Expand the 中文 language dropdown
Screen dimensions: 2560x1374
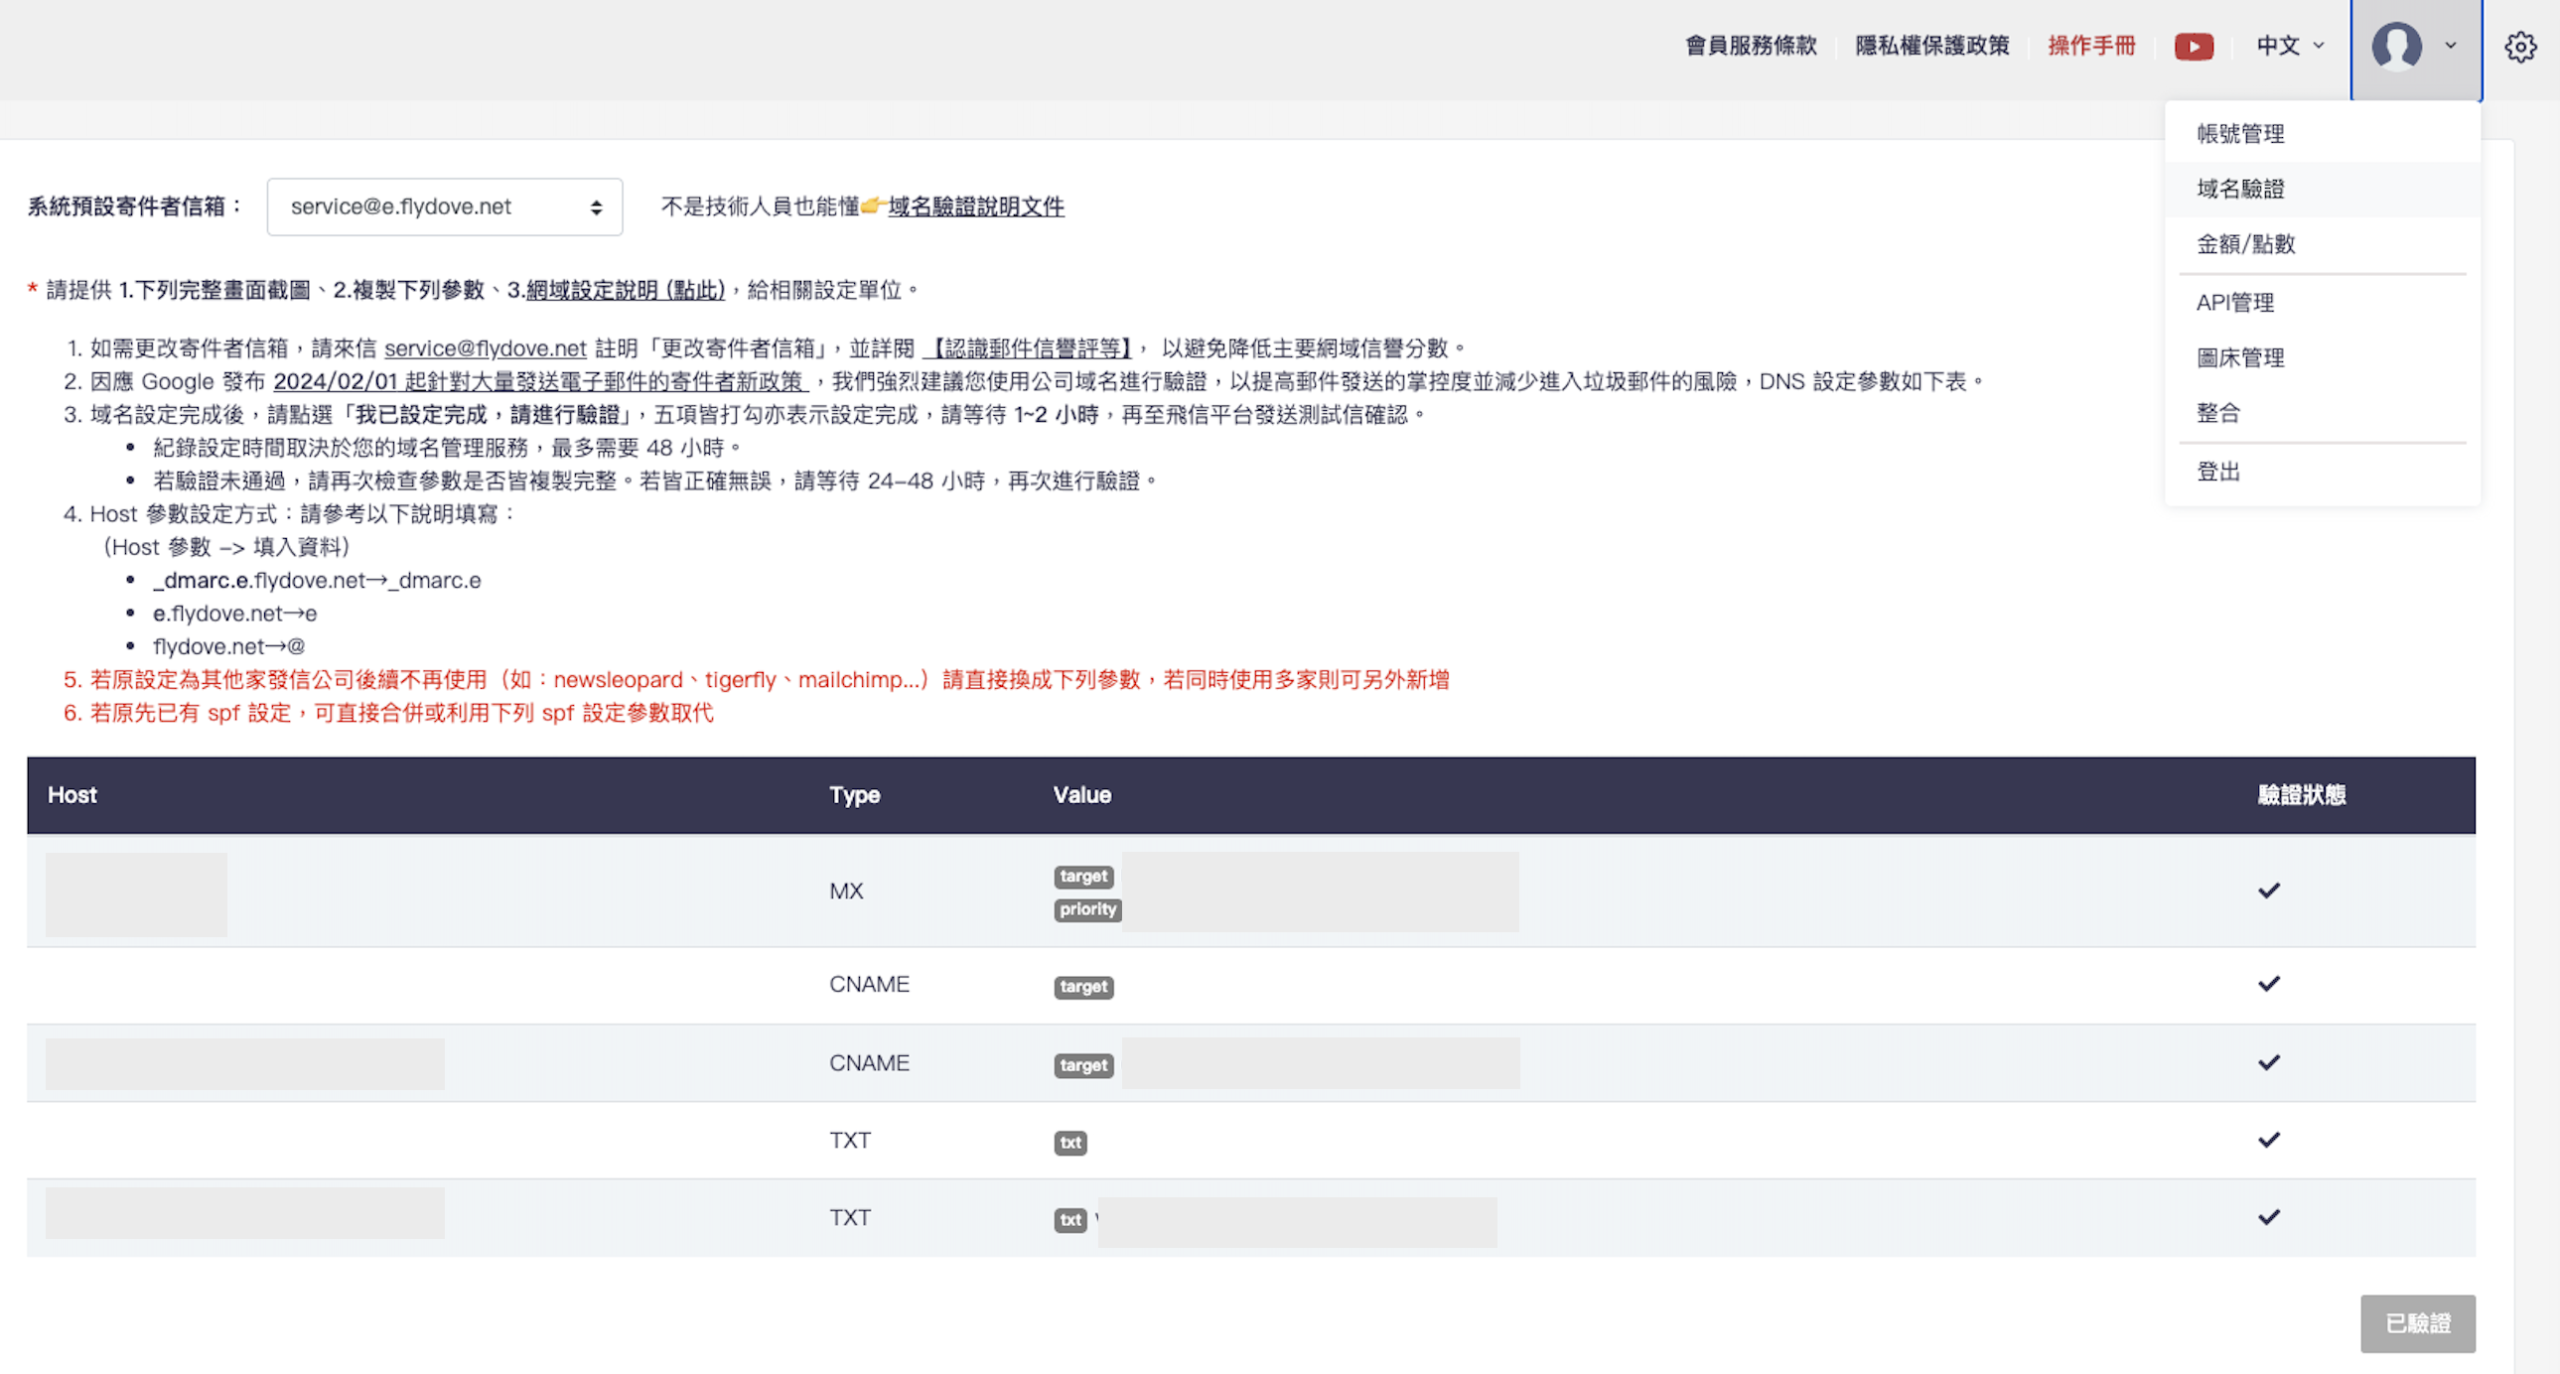2290,46
